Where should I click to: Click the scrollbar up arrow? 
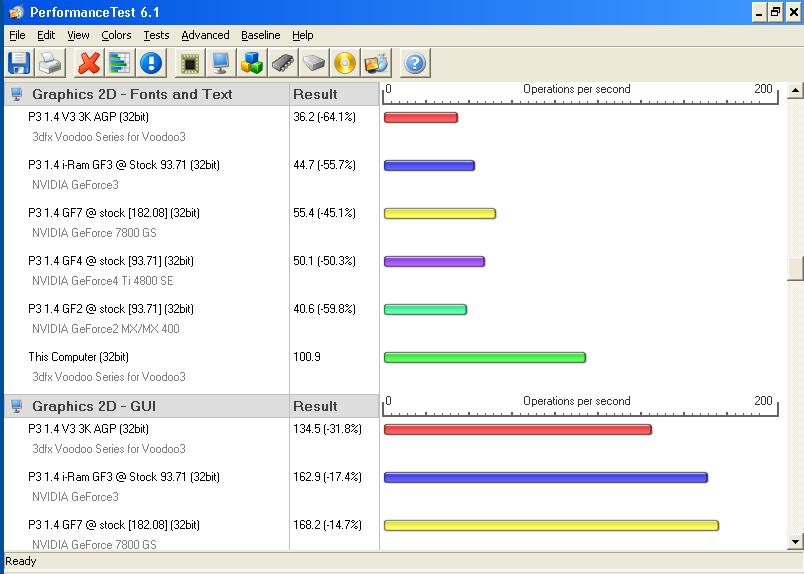pyautogui.click(x=795, y=91)
